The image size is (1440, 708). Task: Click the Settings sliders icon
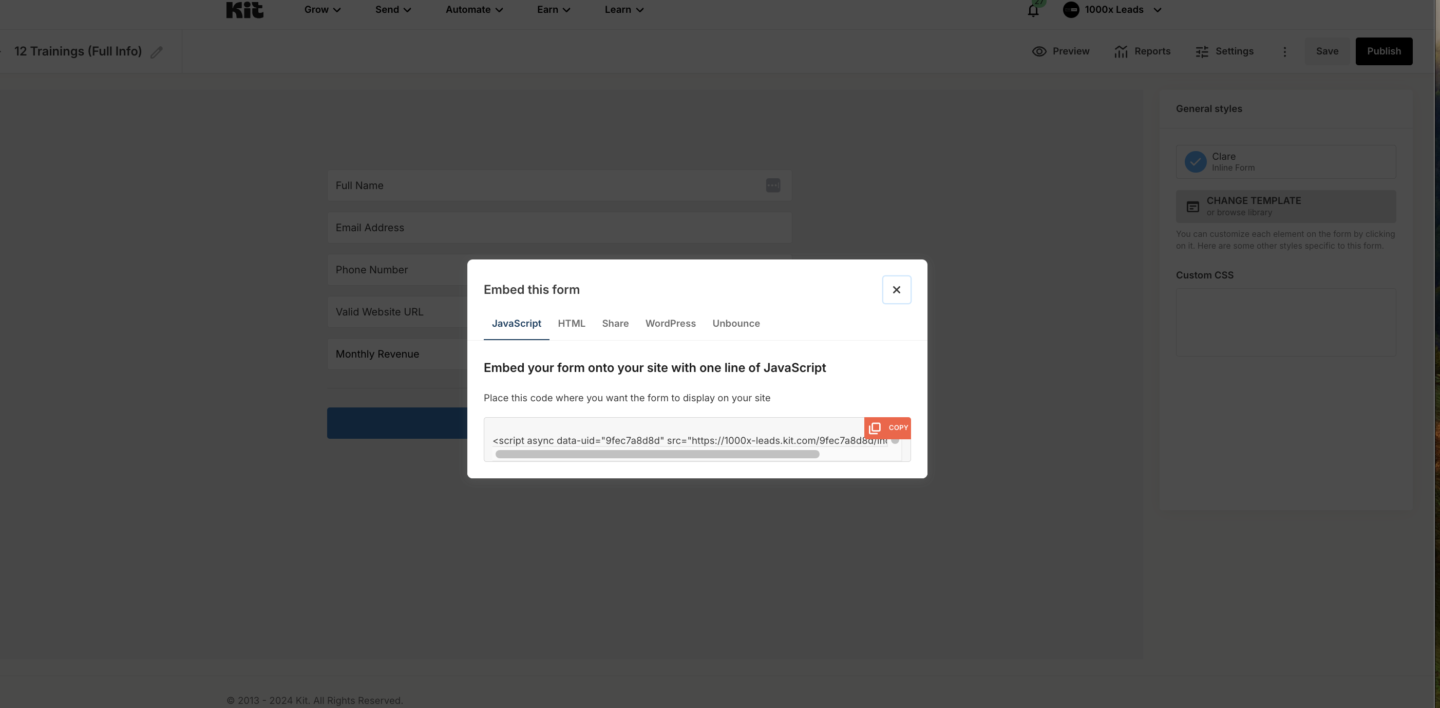point(1202,51)
